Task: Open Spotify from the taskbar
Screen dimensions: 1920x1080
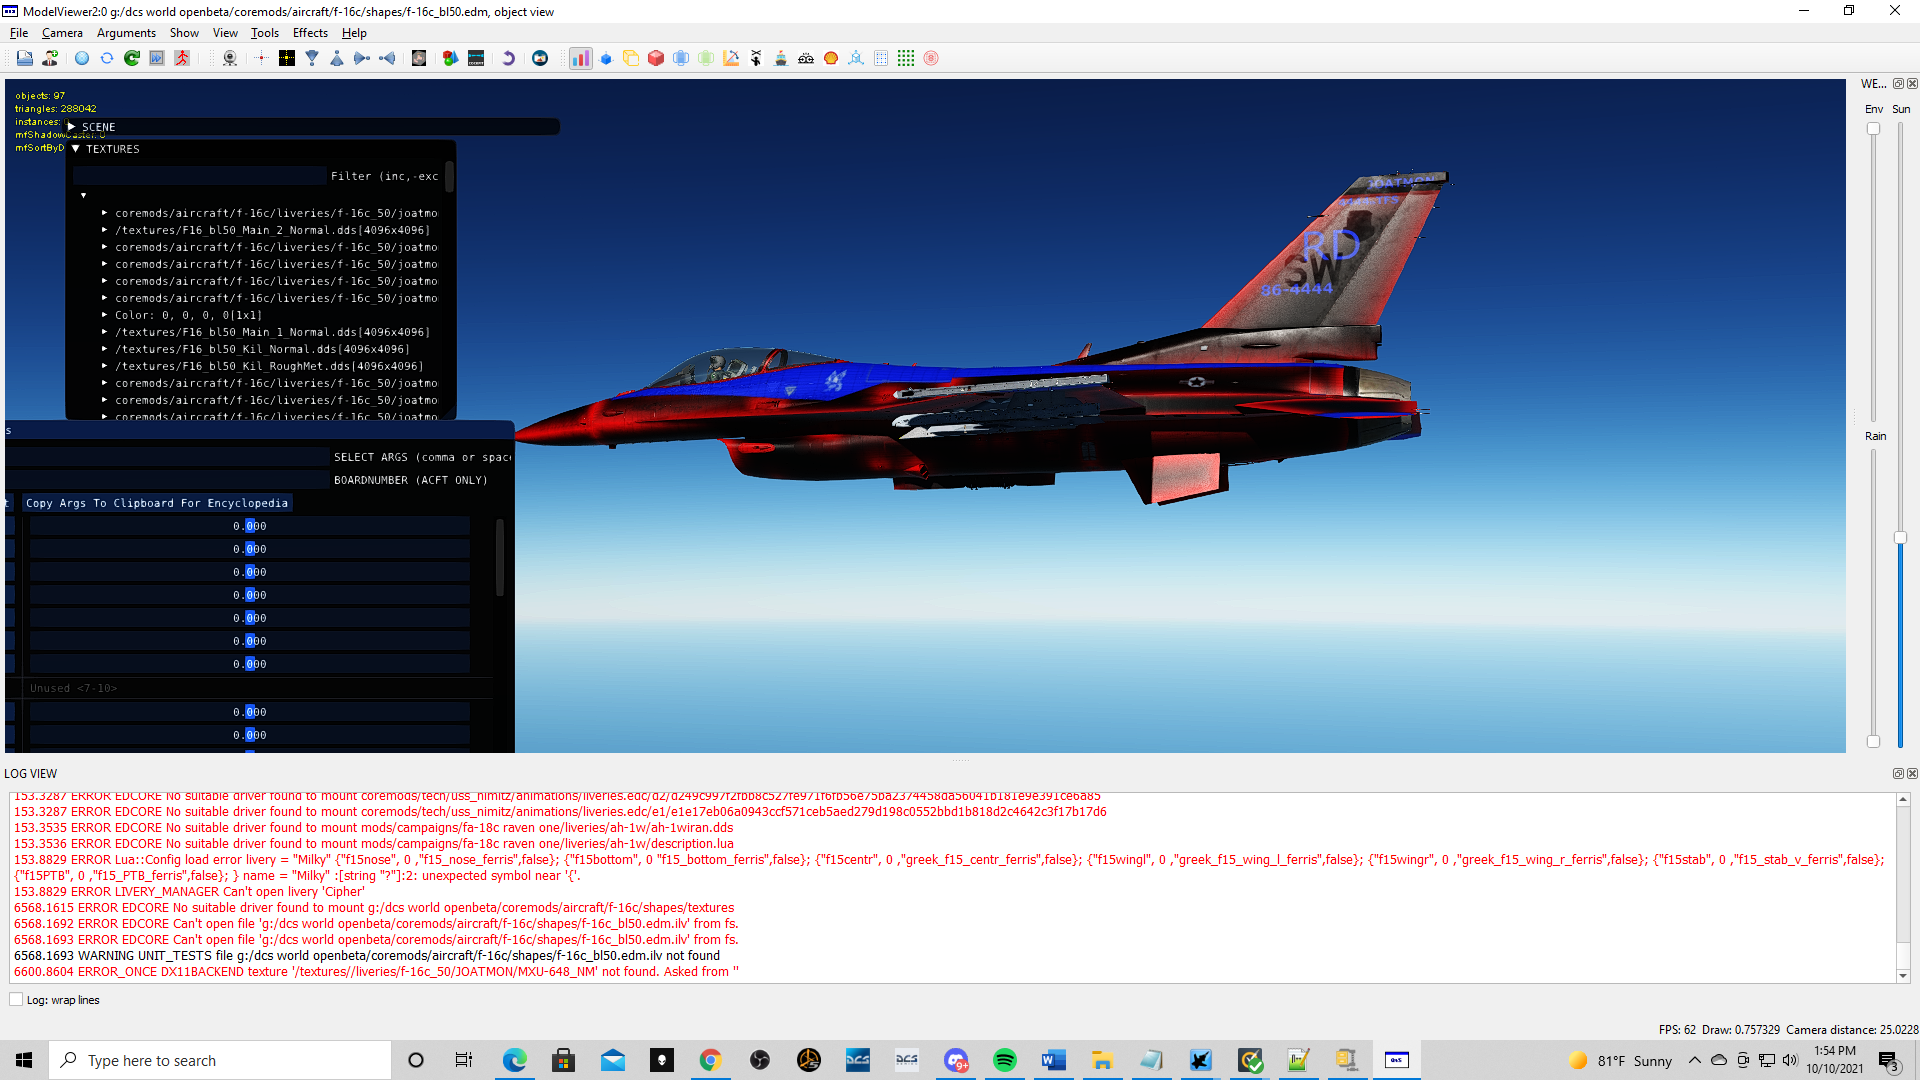Action: (1004, 1060)
